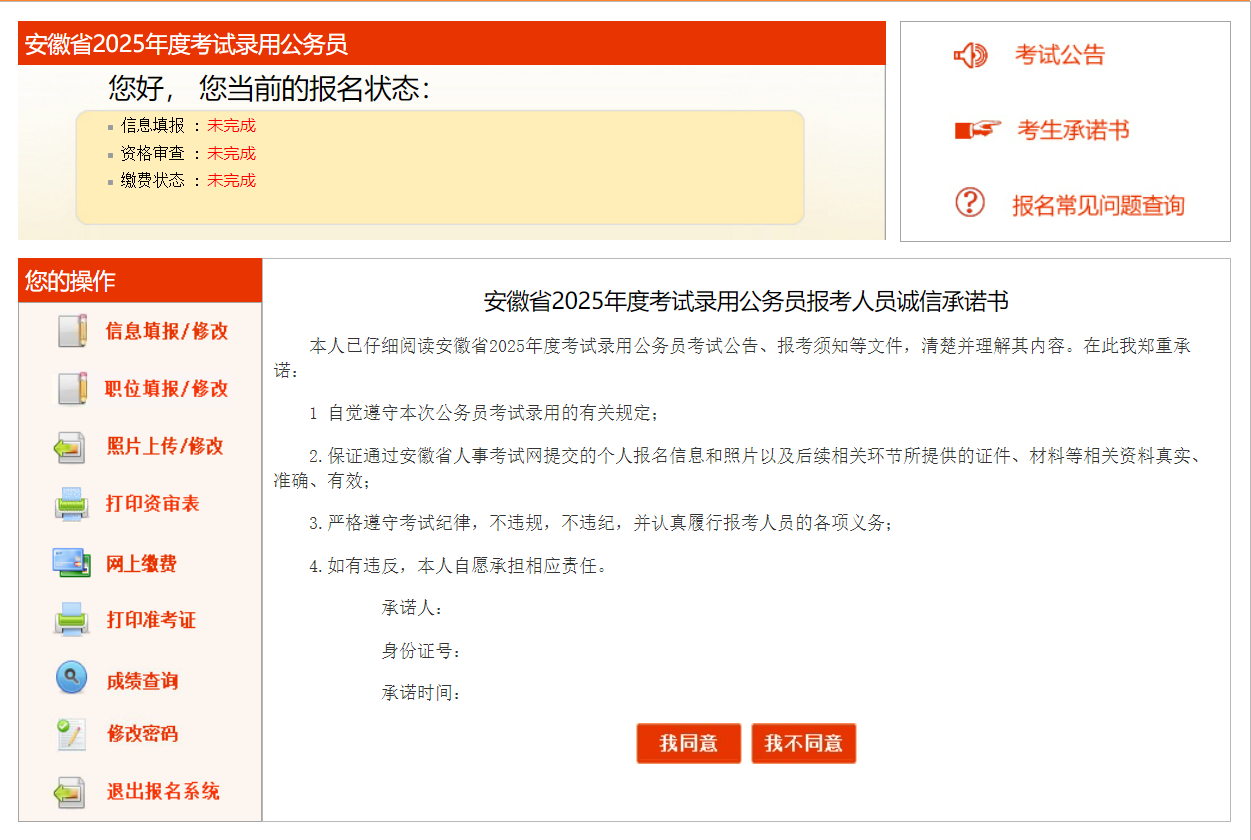The image size is (1251, 840).
Task: Click pledge item 3 严格遵守考试纪律 text
Action: point(601,523)
